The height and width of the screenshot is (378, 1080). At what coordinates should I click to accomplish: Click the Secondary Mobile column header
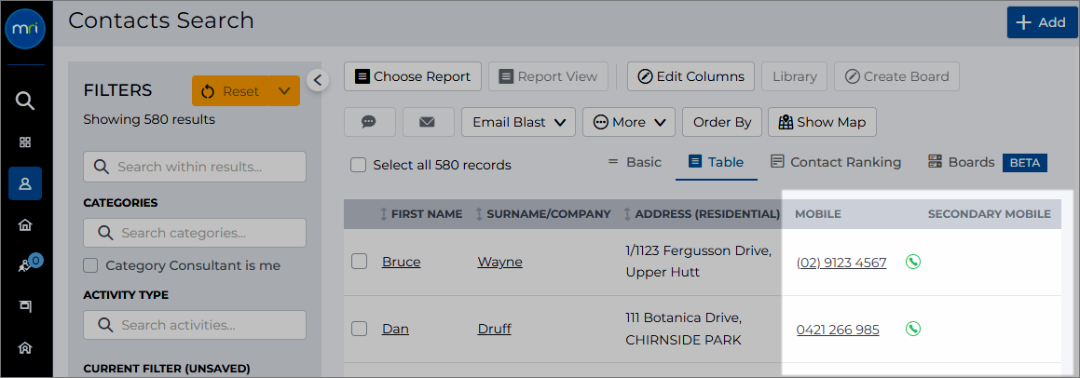(989, 214)
